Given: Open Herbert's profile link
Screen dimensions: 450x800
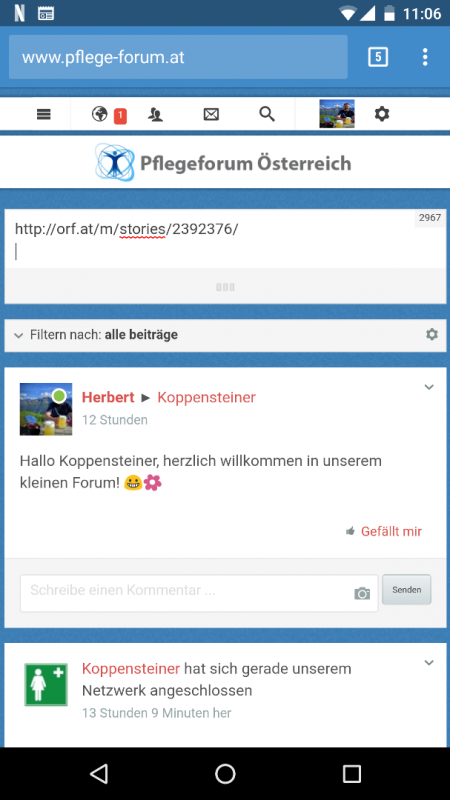Looking at the screenshot, I should [x=108, y=397].
